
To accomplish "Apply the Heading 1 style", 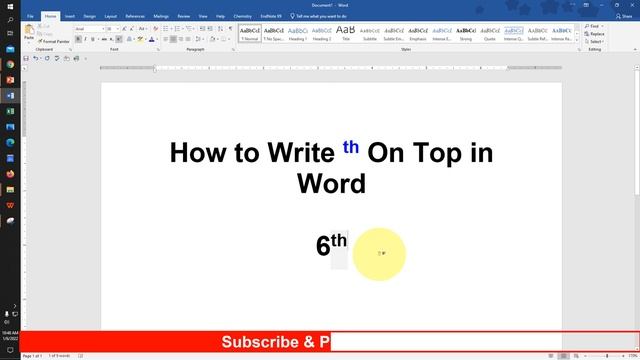I will 298,33.
